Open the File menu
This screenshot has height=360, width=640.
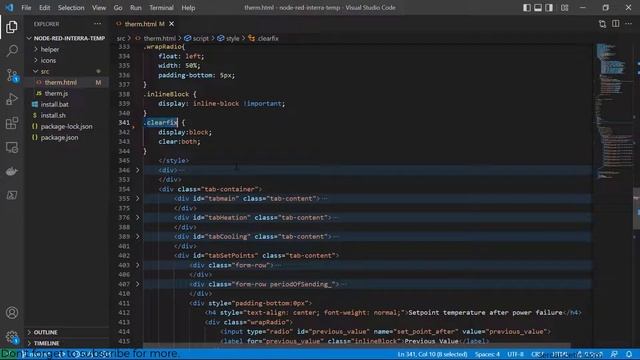tap(26, 7)
